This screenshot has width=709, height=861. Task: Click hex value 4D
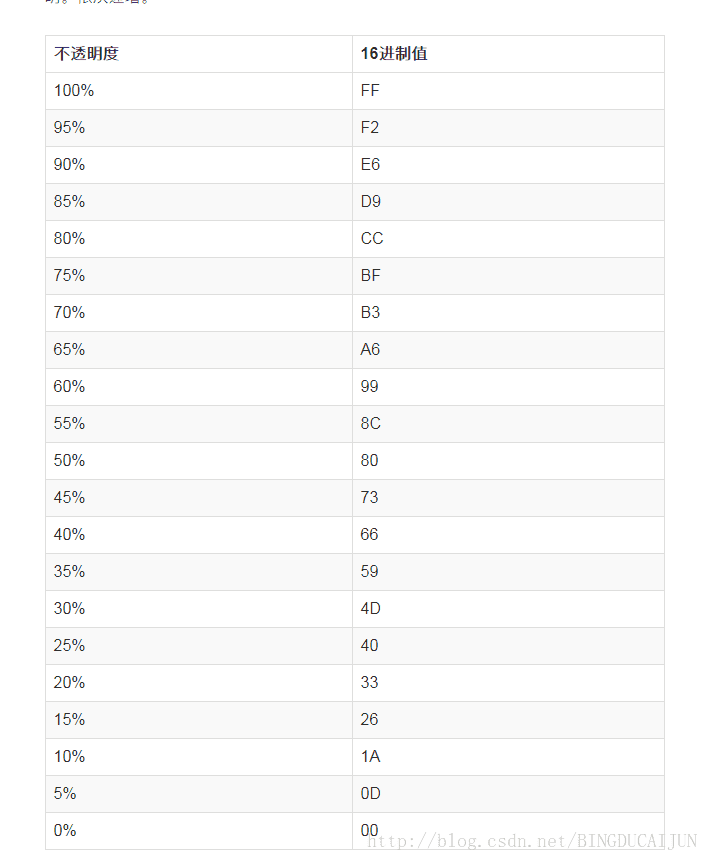point(508,609)
